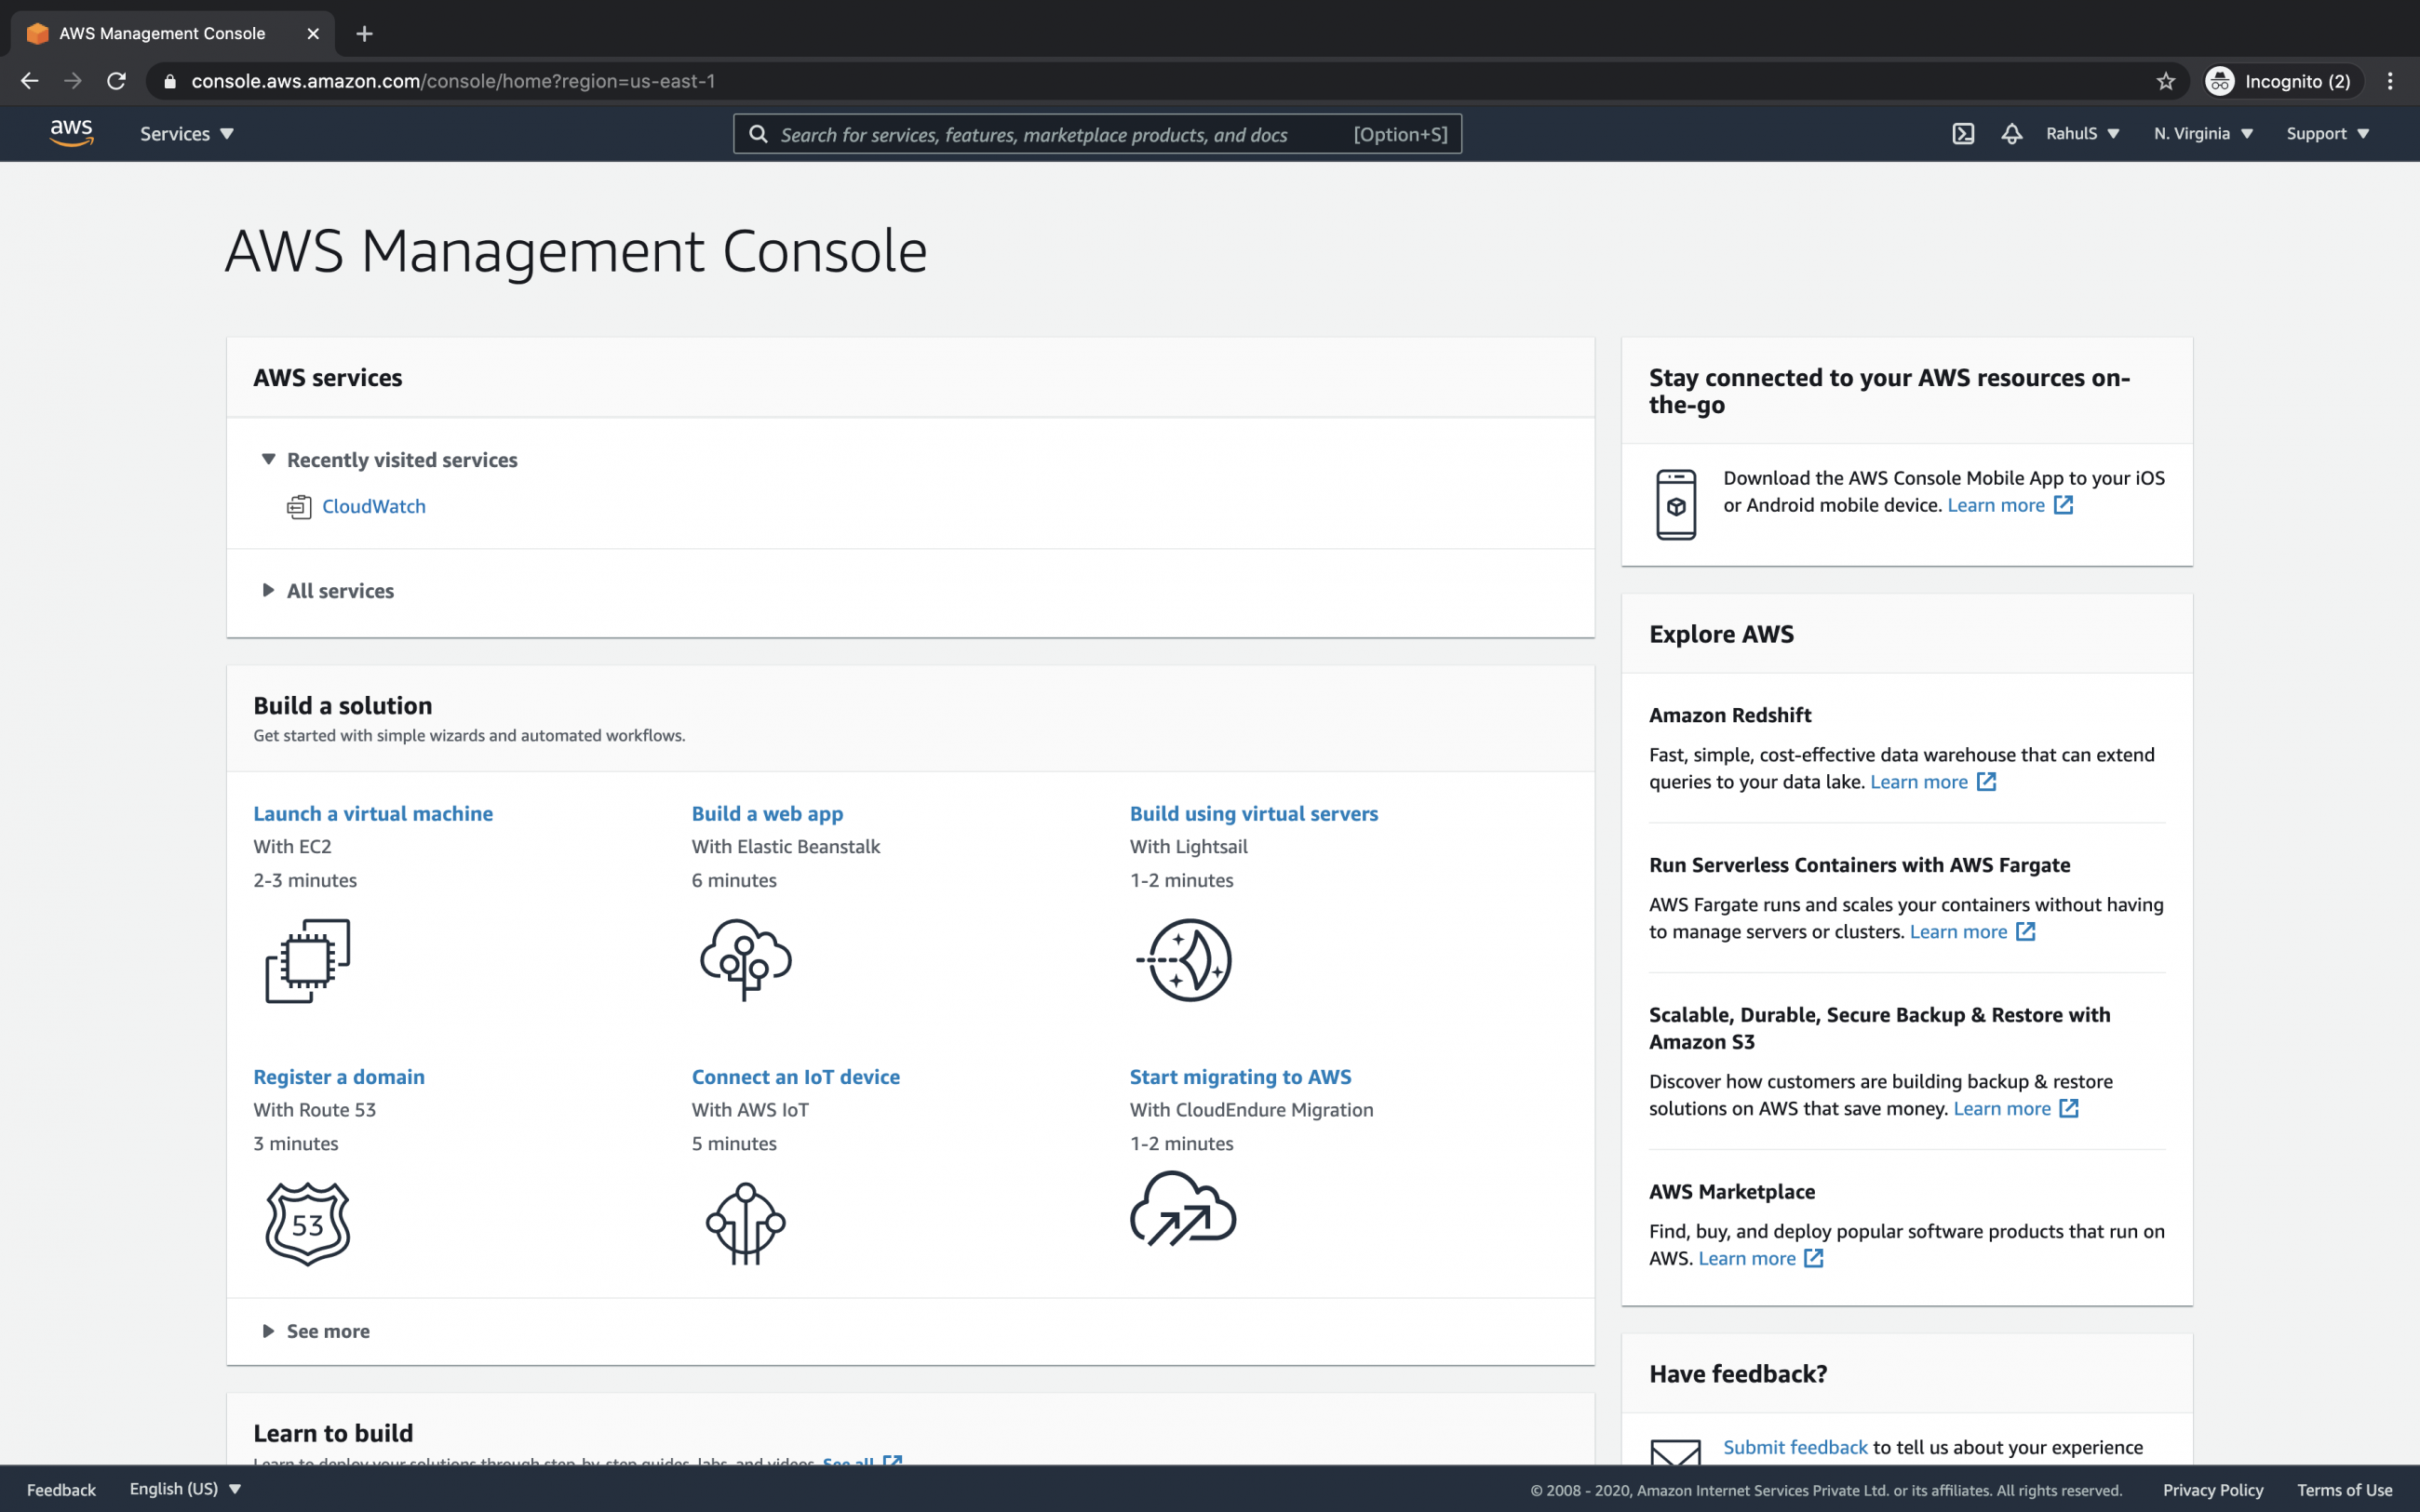Screen dimensions: 2420x1512
Task: Open the Services menu
Action: click(x=186, y=133)
